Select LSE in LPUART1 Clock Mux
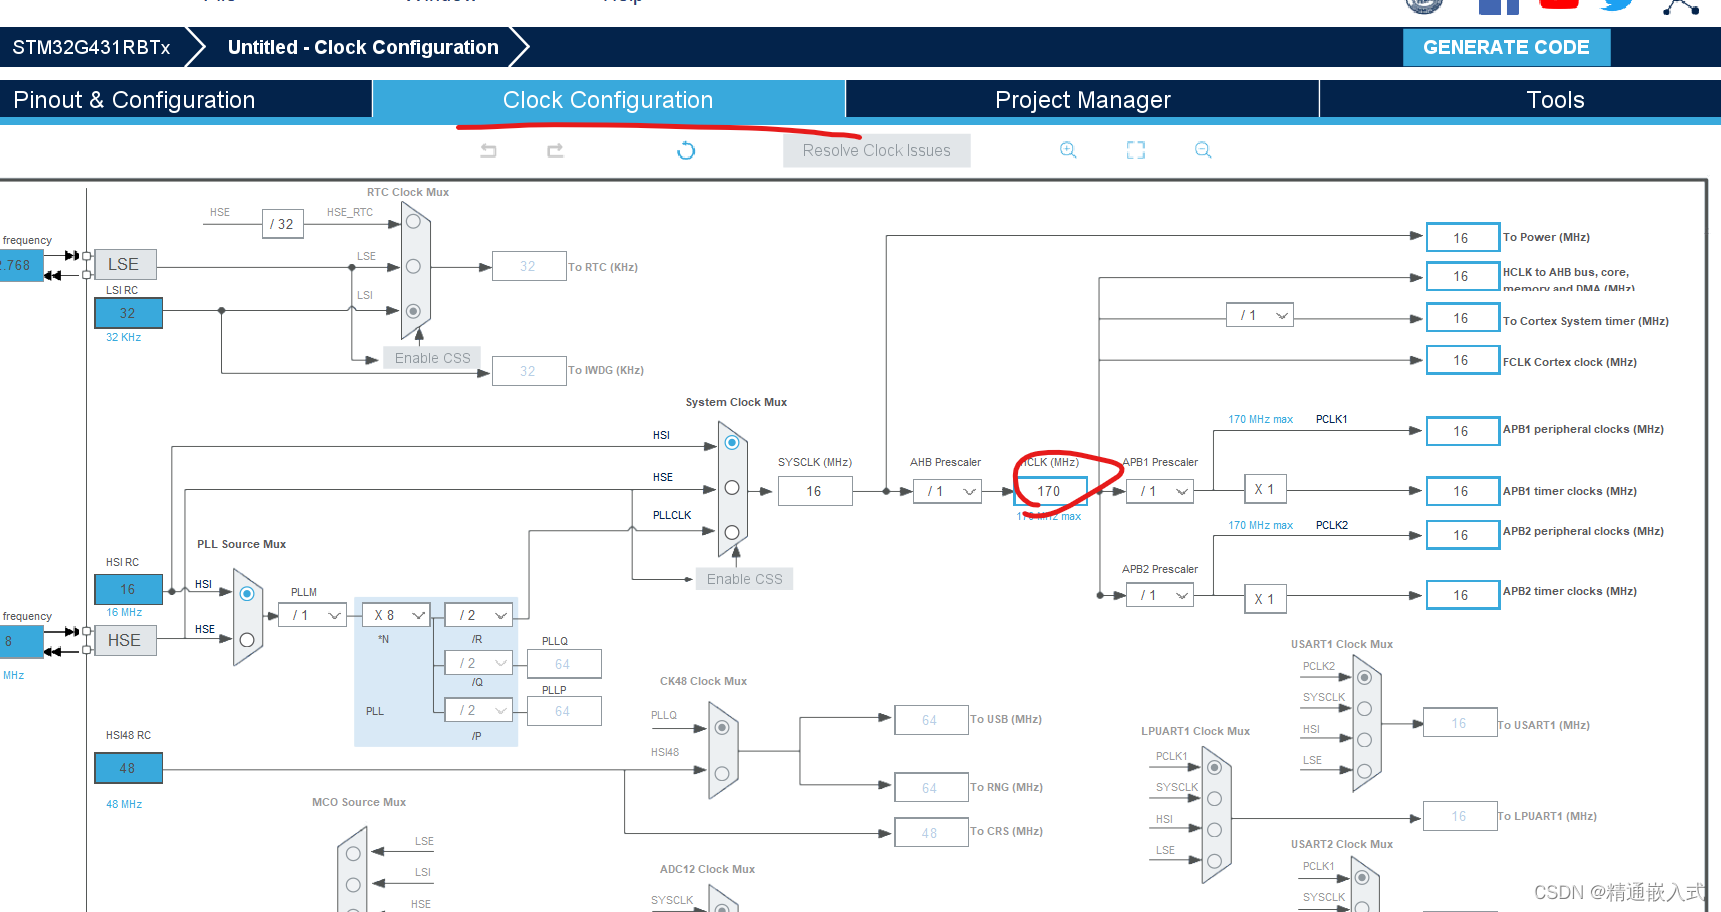Screen dimensions: 1721x912 point(1214,861)
